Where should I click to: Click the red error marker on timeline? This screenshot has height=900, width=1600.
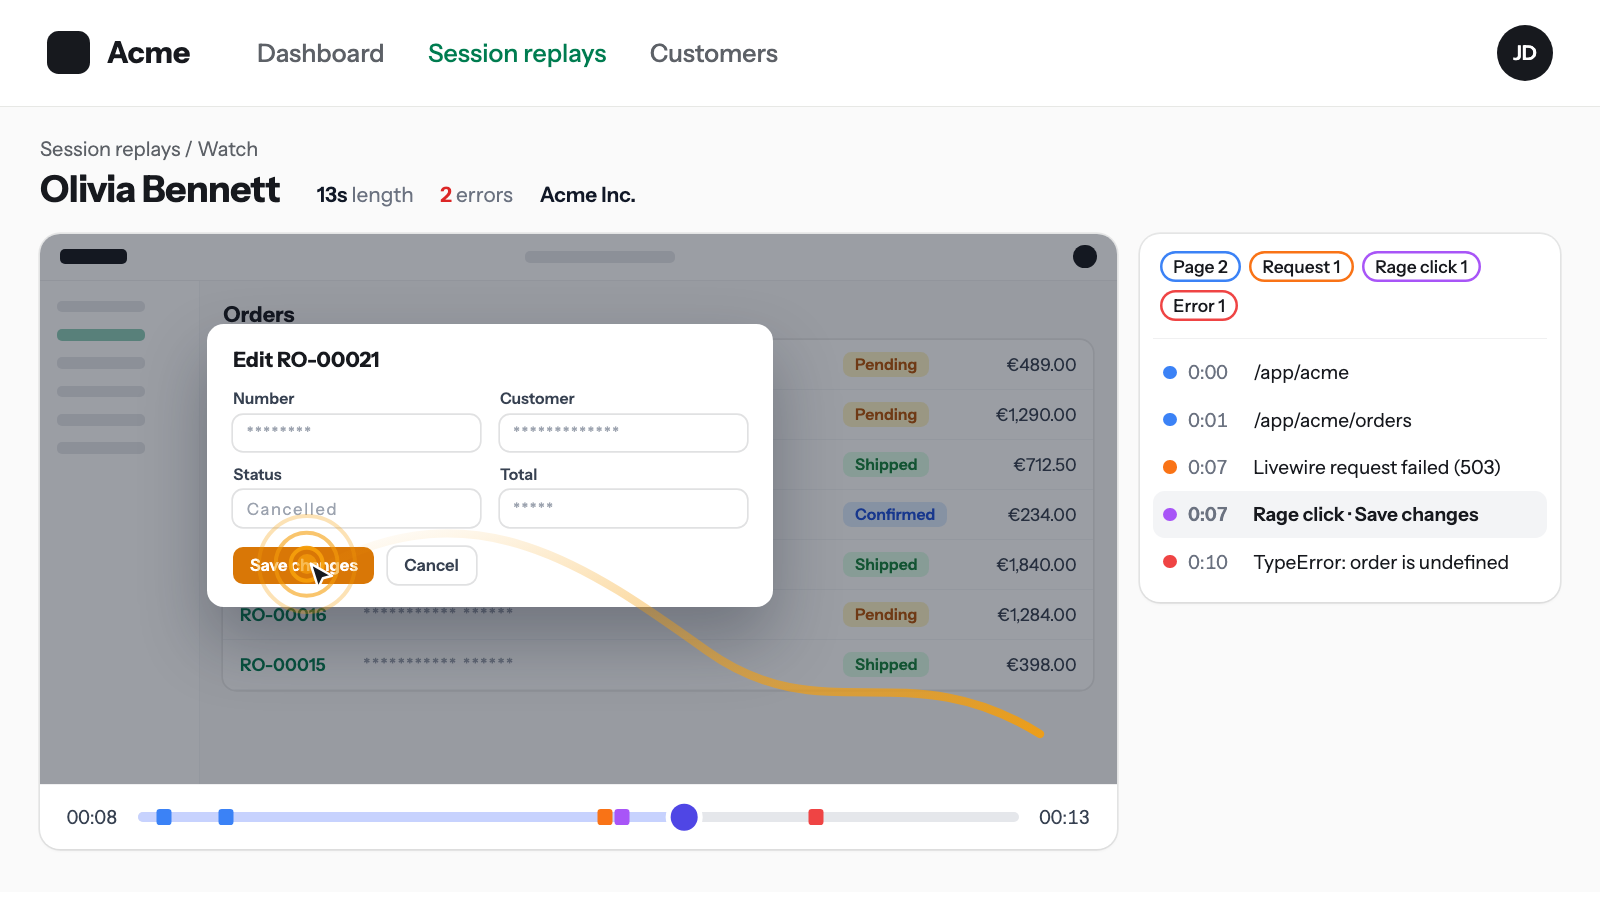click(816, 817)
